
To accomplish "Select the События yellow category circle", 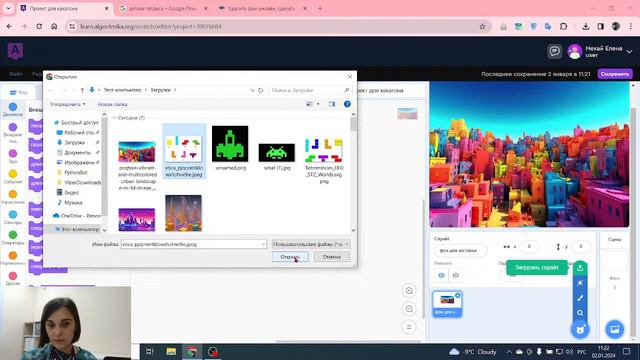I will coord(13,174).
